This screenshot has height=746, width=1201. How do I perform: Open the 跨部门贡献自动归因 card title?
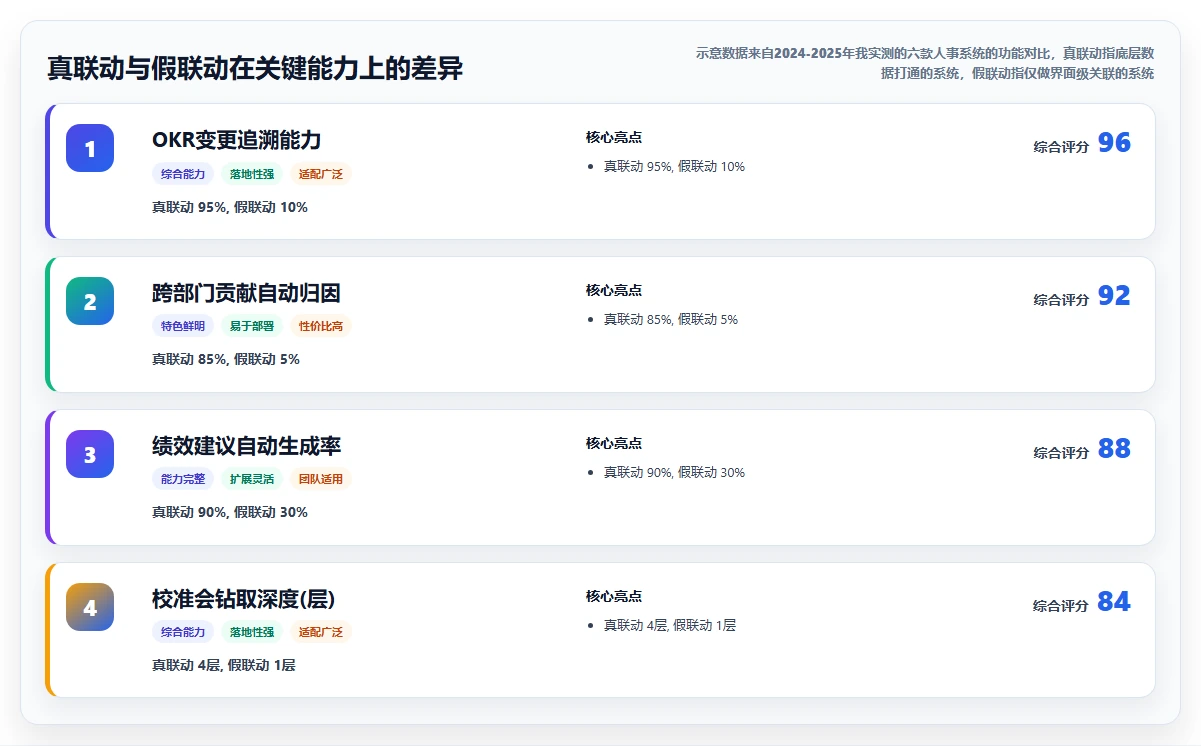(x=246, y=293)
